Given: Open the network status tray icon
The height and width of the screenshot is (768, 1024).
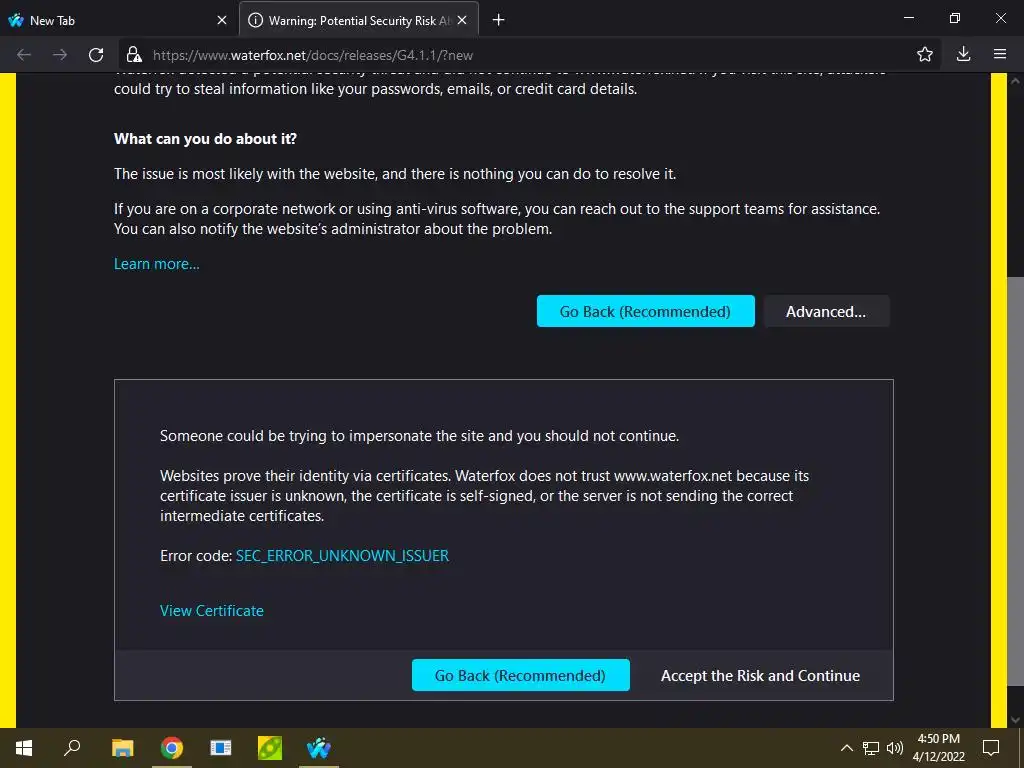Looking at the screenshot, I should click(x=871, y=748).
